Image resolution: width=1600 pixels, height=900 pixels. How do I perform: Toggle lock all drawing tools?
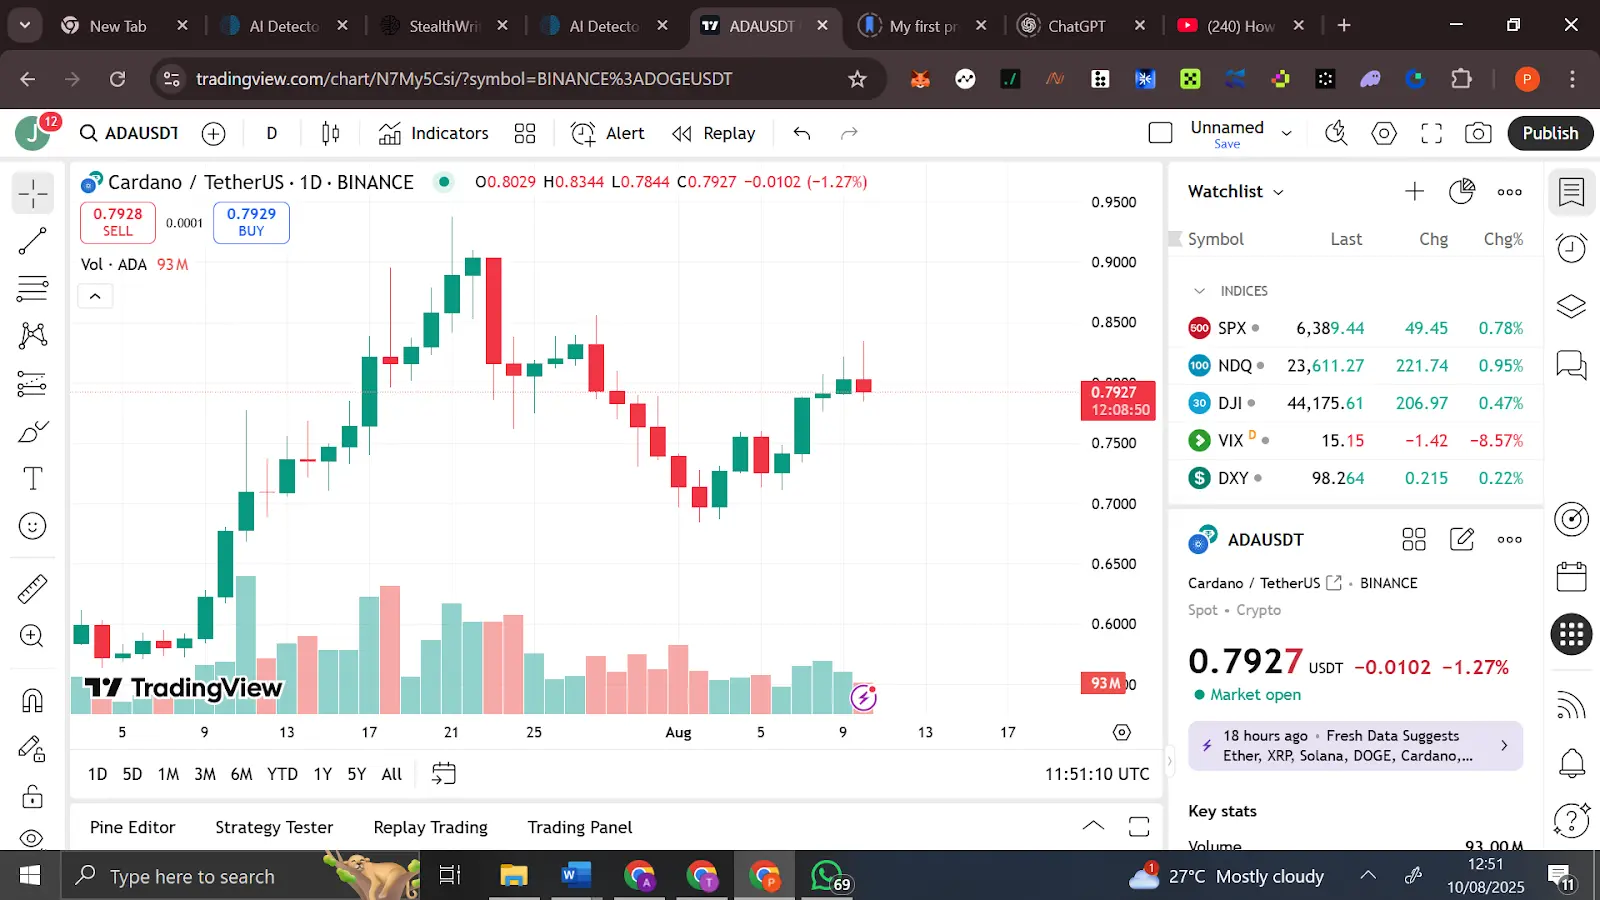[33, 796]
